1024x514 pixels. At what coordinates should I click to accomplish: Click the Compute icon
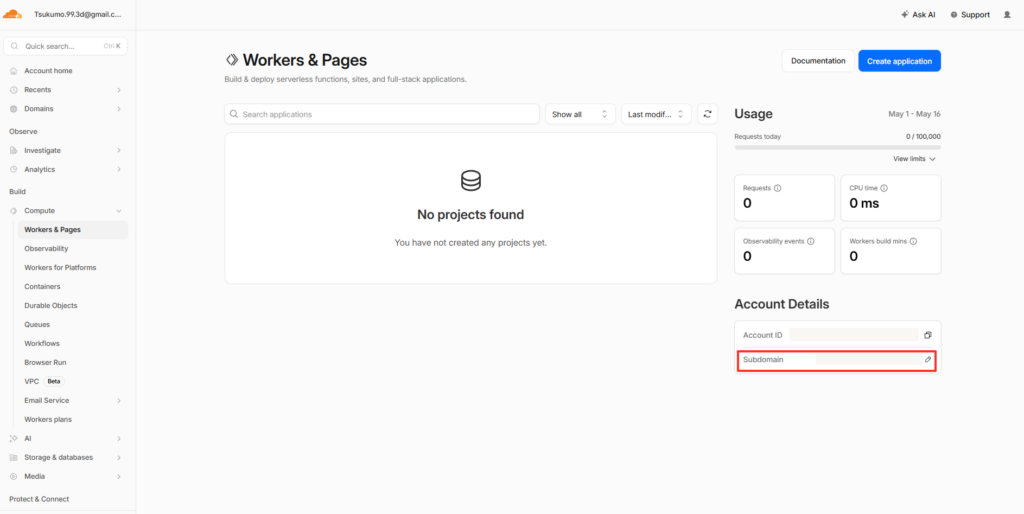14,210
